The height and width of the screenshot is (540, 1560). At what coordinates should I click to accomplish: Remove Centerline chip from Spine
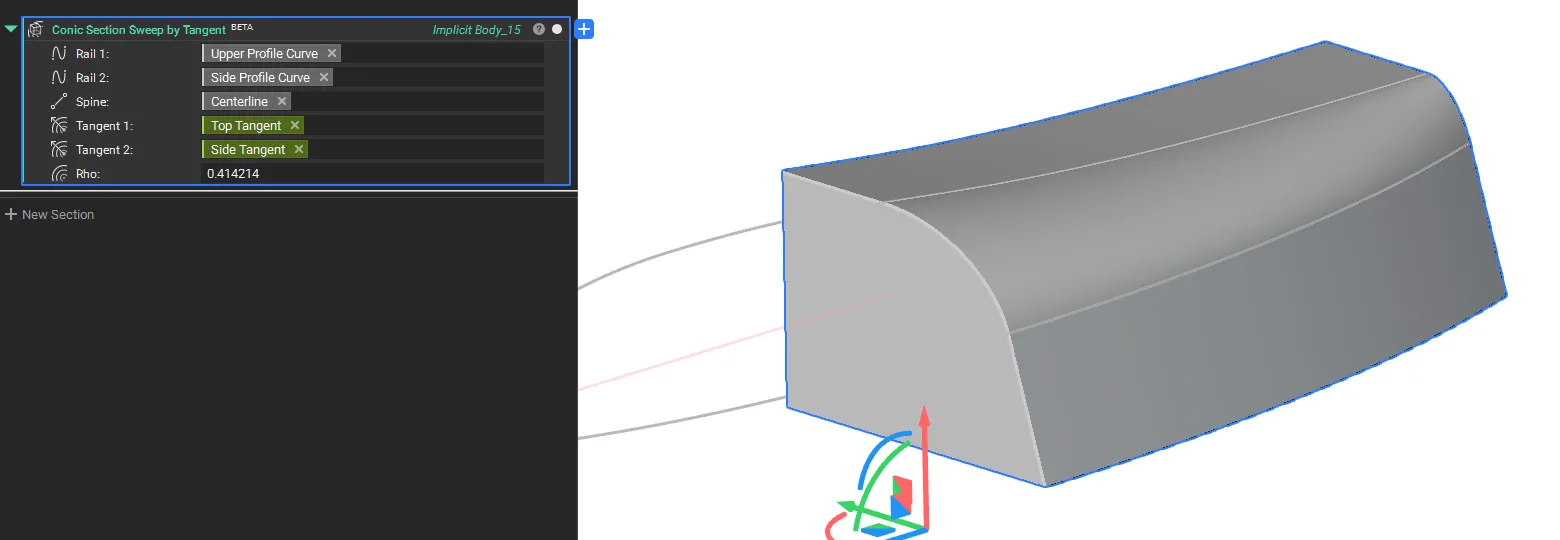pos(282,101)
